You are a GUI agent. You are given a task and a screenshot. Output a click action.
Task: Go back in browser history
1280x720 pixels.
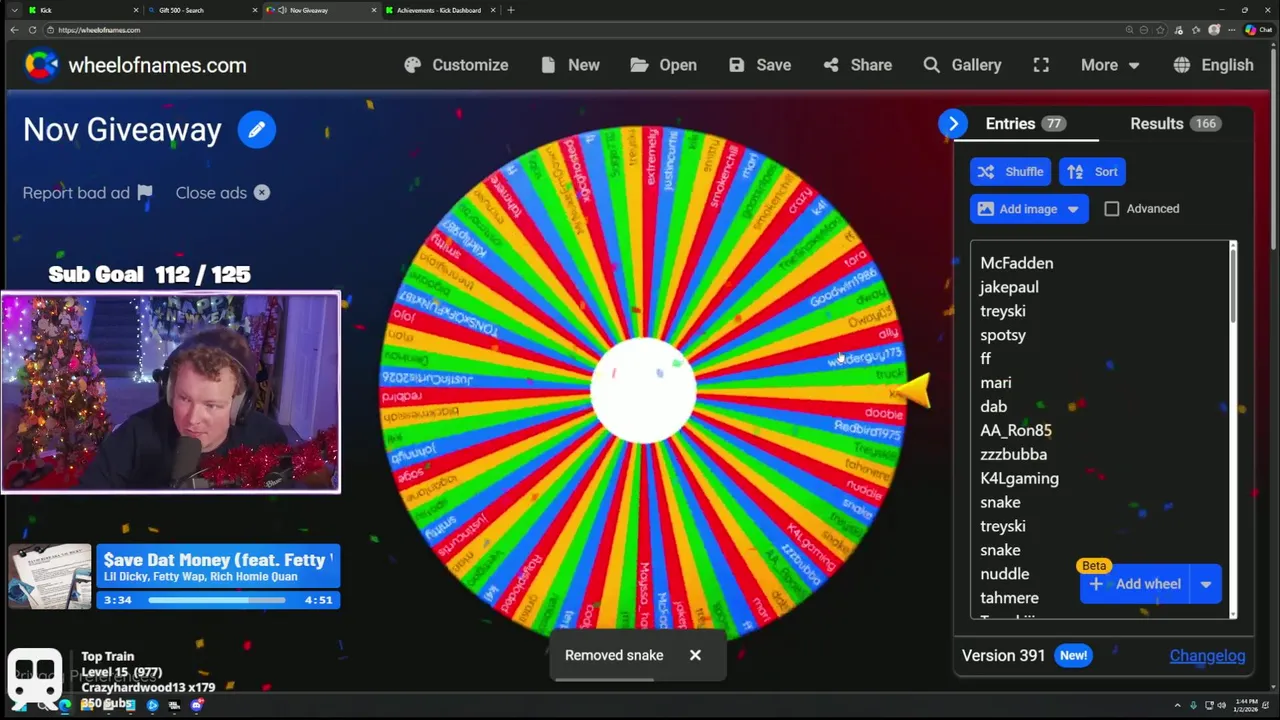point(14,30)
